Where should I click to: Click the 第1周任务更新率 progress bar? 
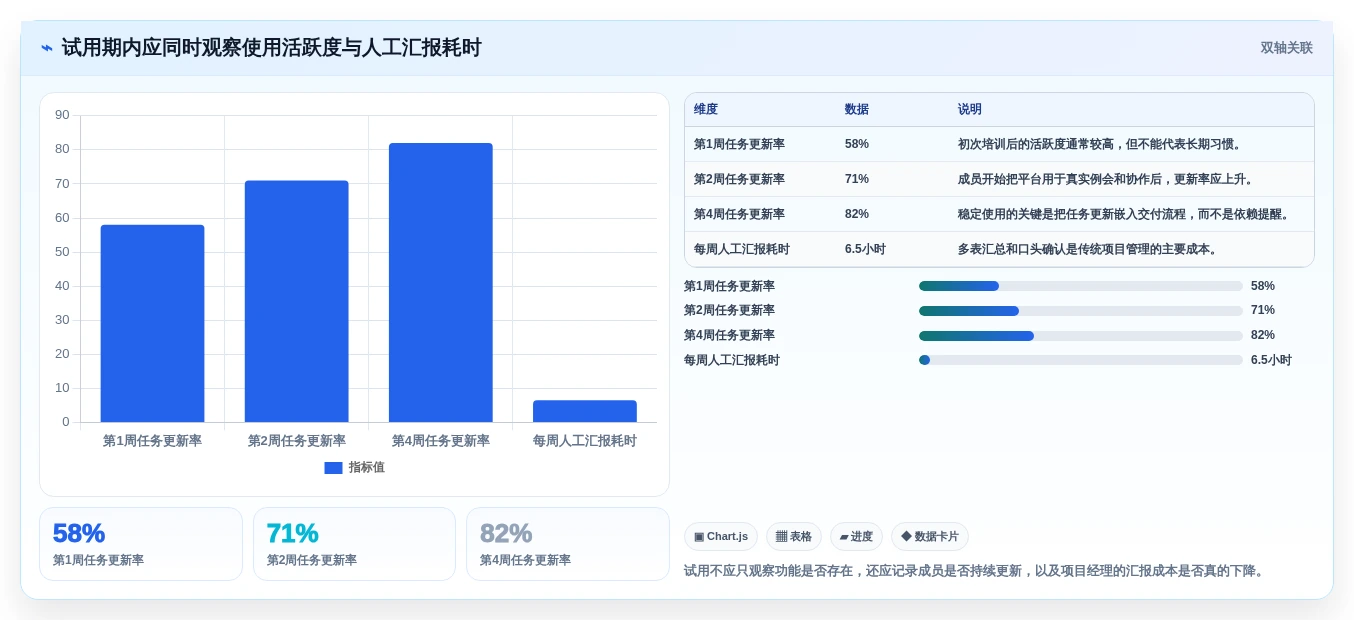[1081, 286]
